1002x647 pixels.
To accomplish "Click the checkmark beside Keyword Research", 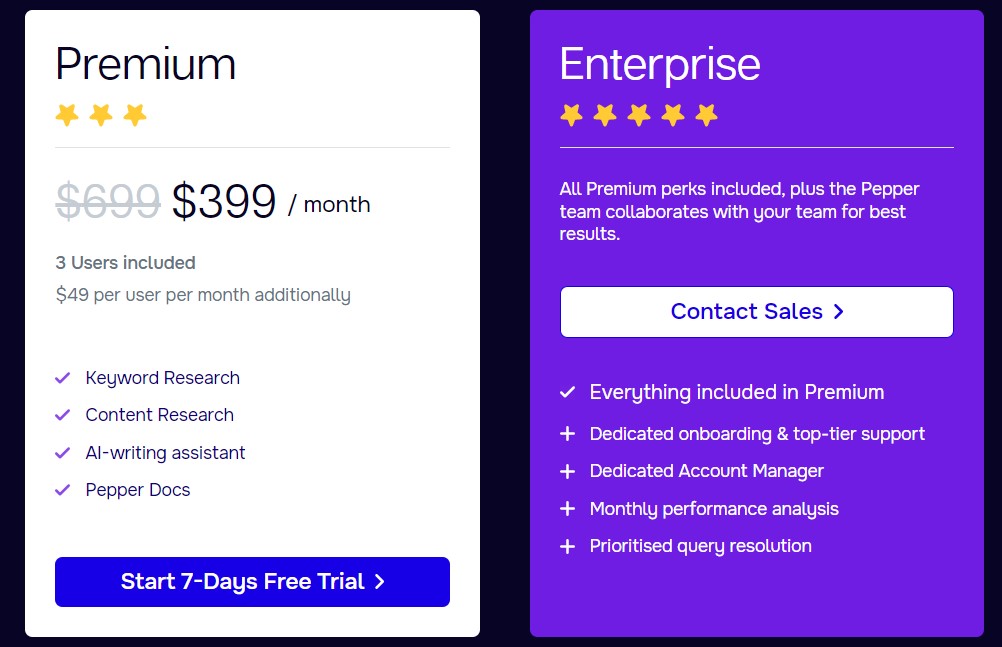I will coord(63,378).
